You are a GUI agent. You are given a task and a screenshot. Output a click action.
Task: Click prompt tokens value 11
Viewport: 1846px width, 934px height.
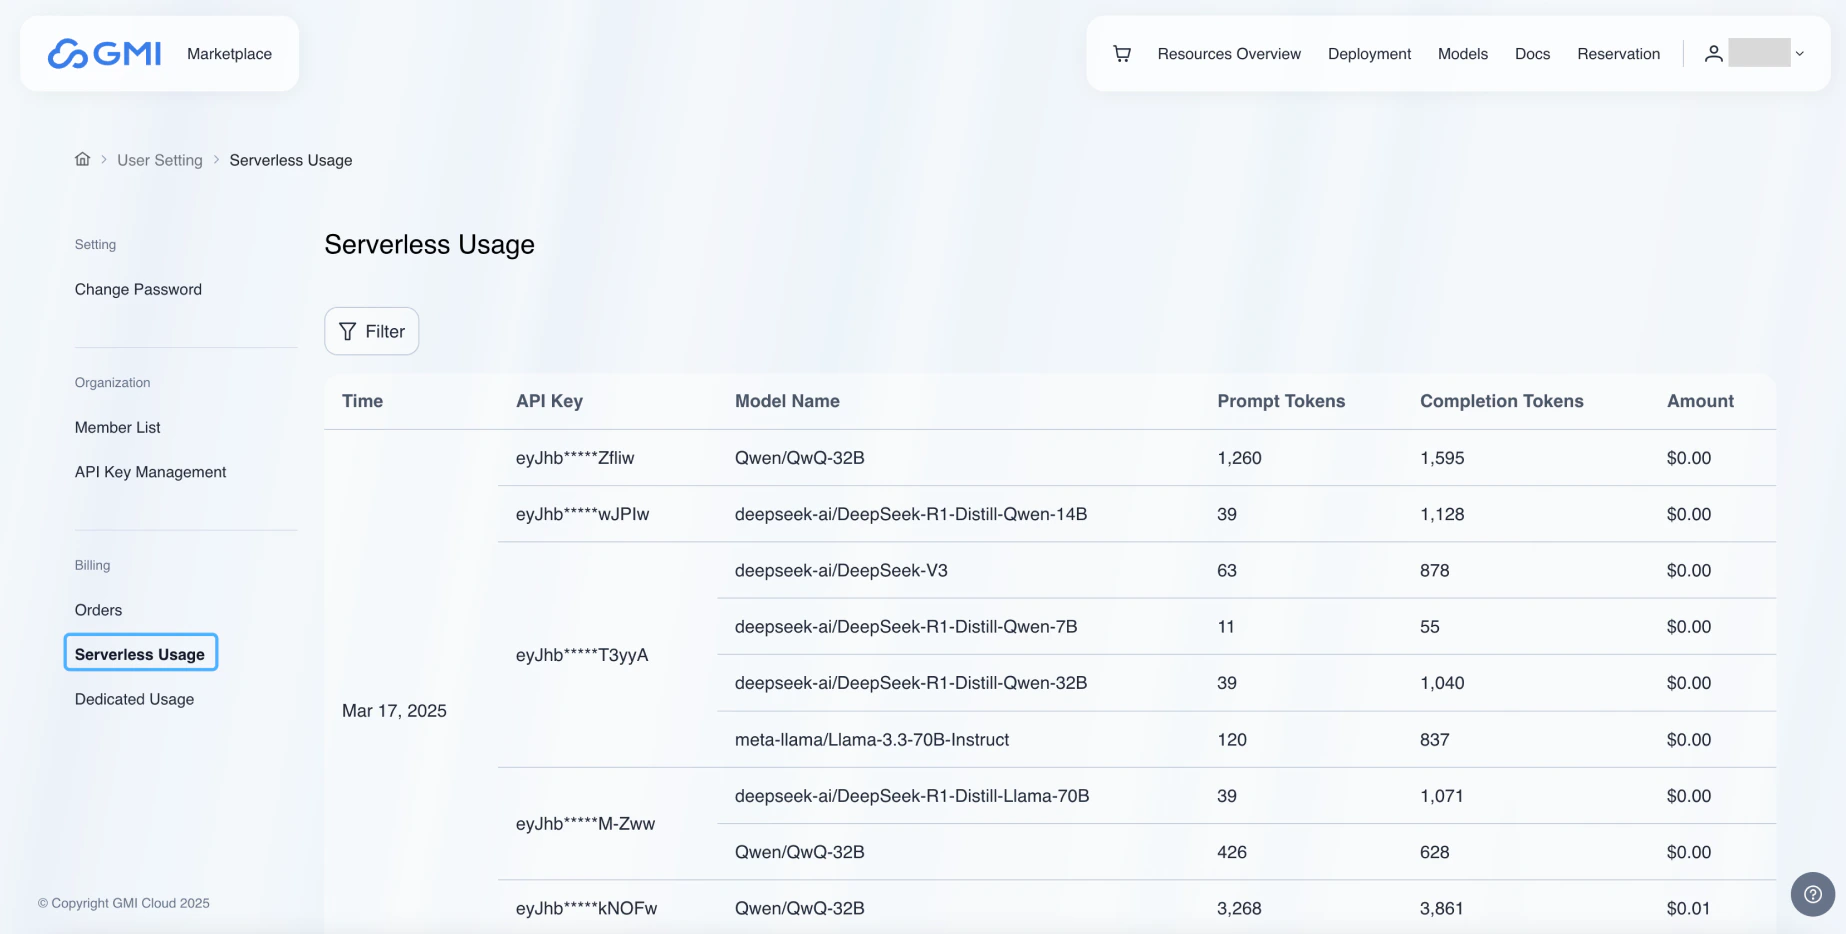(x=1226, y=627)
